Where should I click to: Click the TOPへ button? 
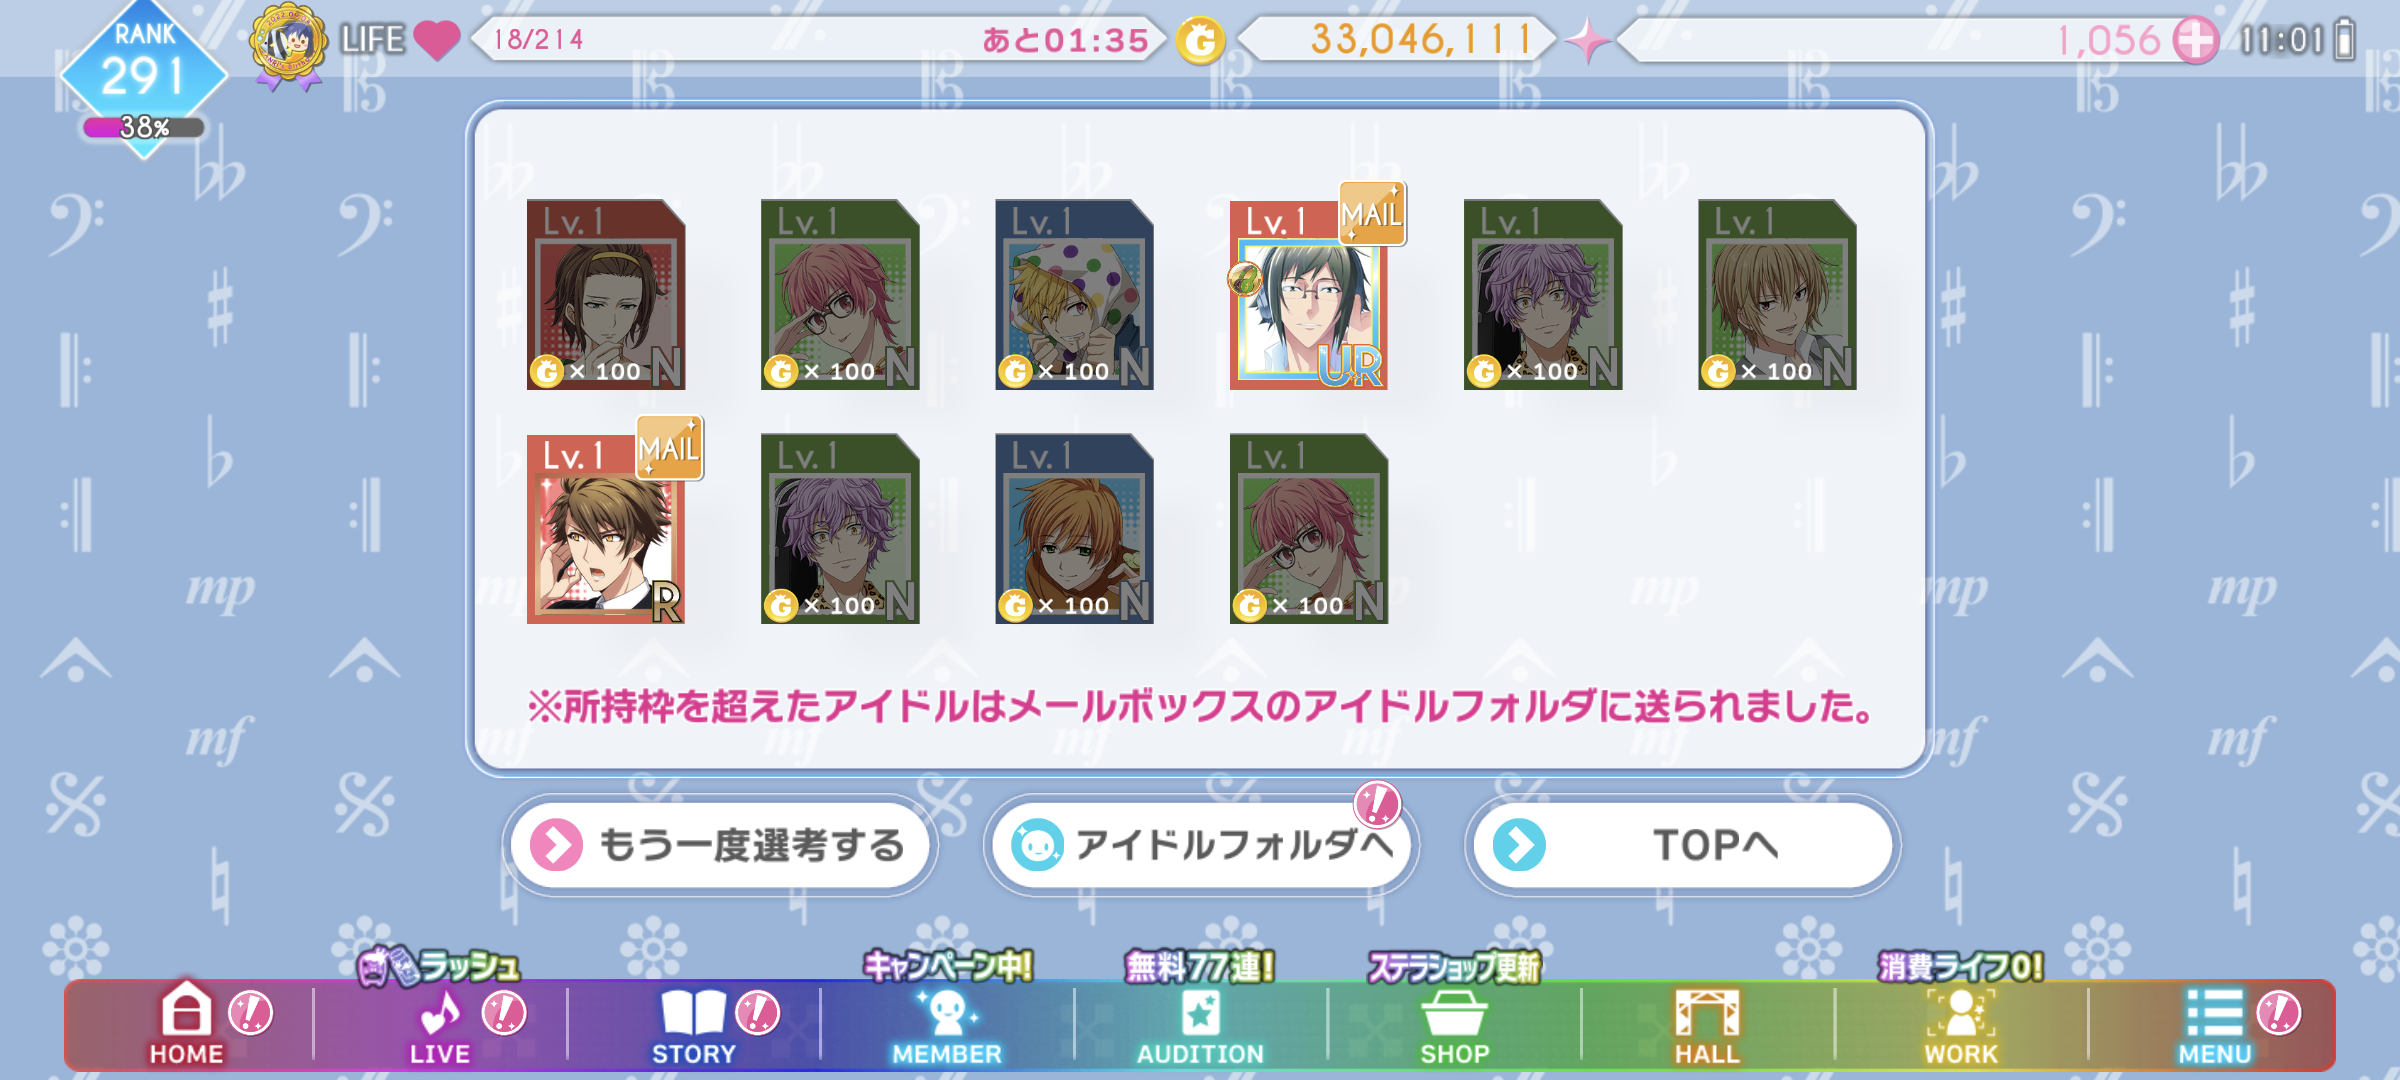click(1683, 845)
